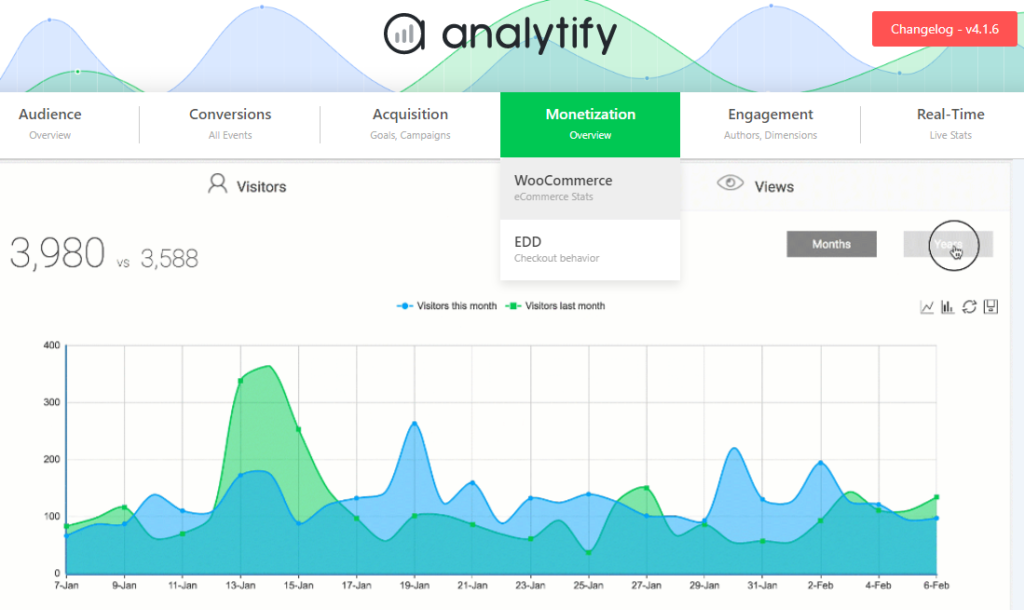Open the Conversions All Events tab
Screen dimensions: 1024x610
[x=230, y=124]
